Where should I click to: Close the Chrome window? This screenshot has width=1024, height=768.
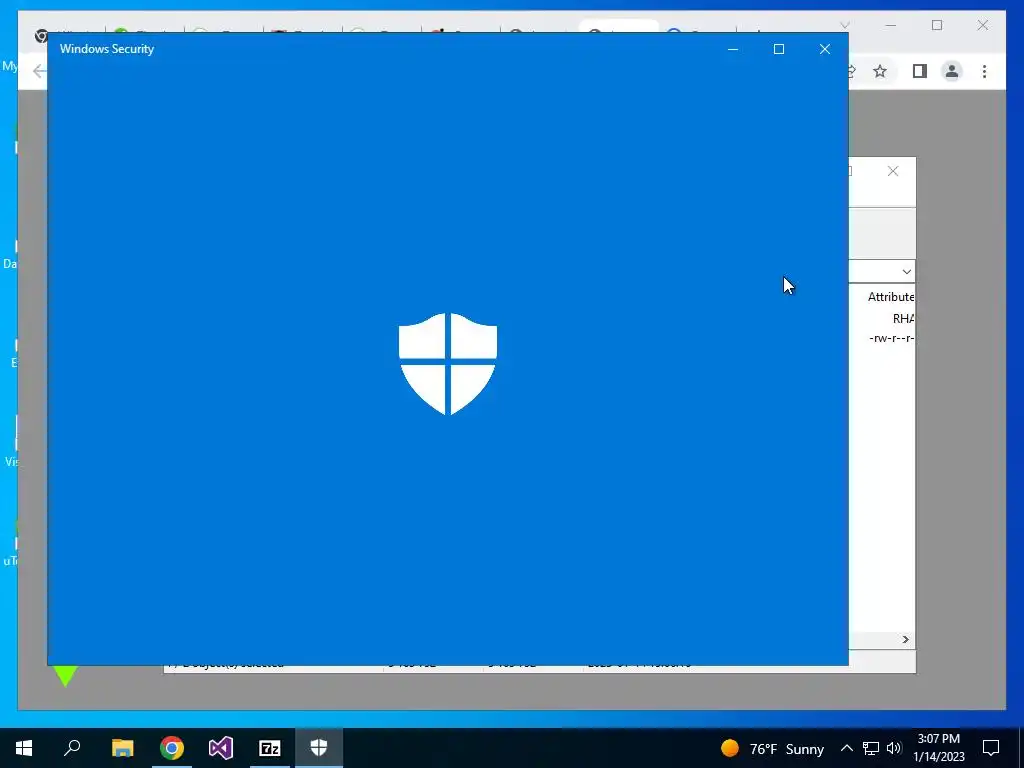[x=983, y=25]
